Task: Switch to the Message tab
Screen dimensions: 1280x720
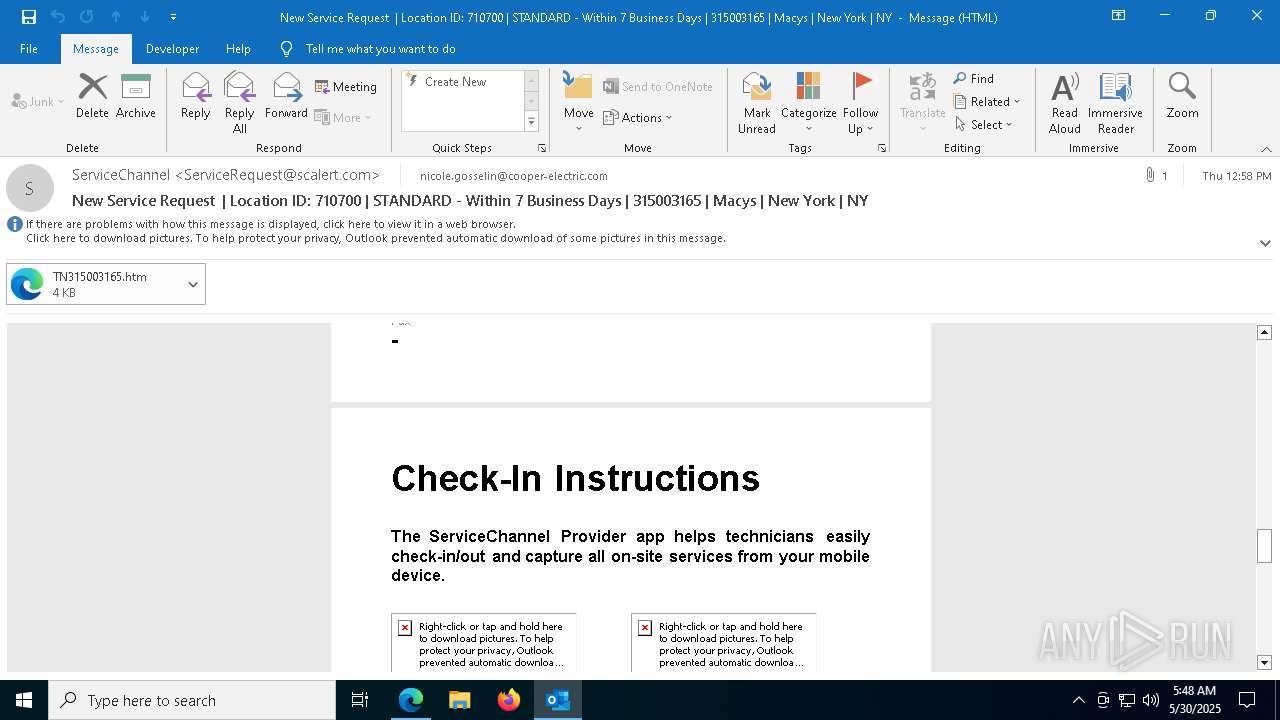Action: (96, 49)
